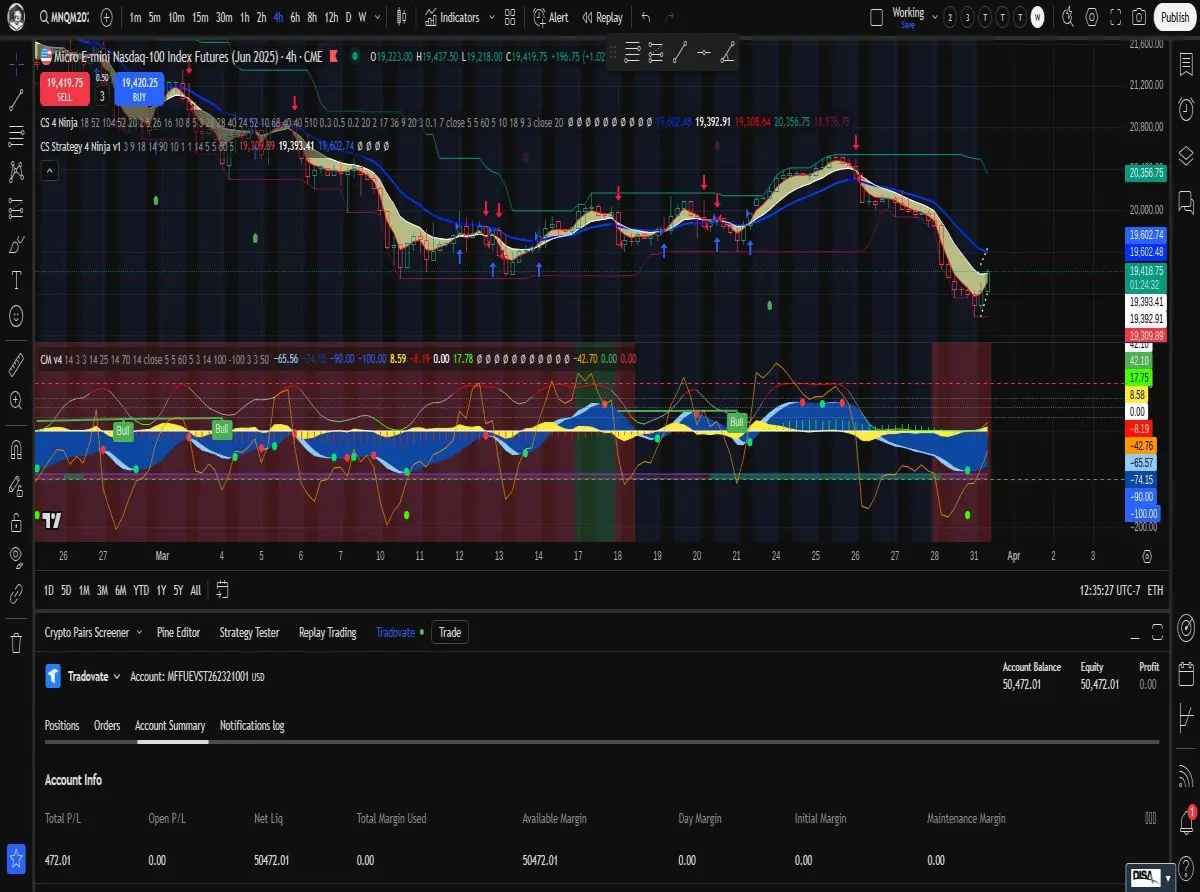Open the indicator templates grid
Screen dimensions: 1200x892
click(510, 17)
